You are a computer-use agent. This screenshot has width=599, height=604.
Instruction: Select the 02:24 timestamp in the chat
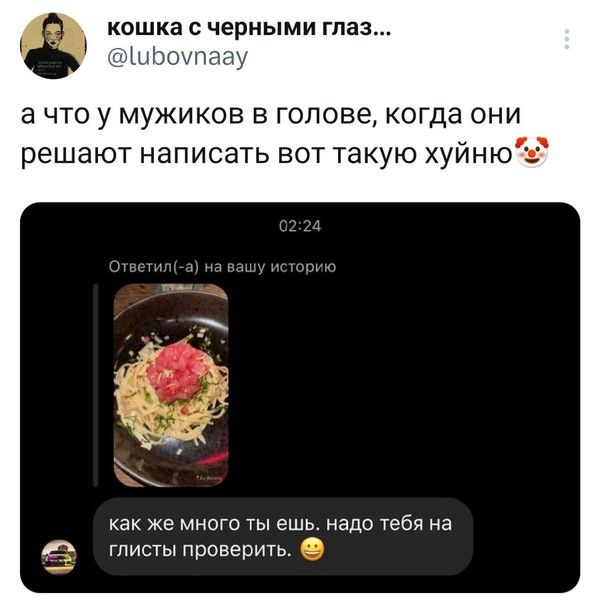click(x=300, y=226)
